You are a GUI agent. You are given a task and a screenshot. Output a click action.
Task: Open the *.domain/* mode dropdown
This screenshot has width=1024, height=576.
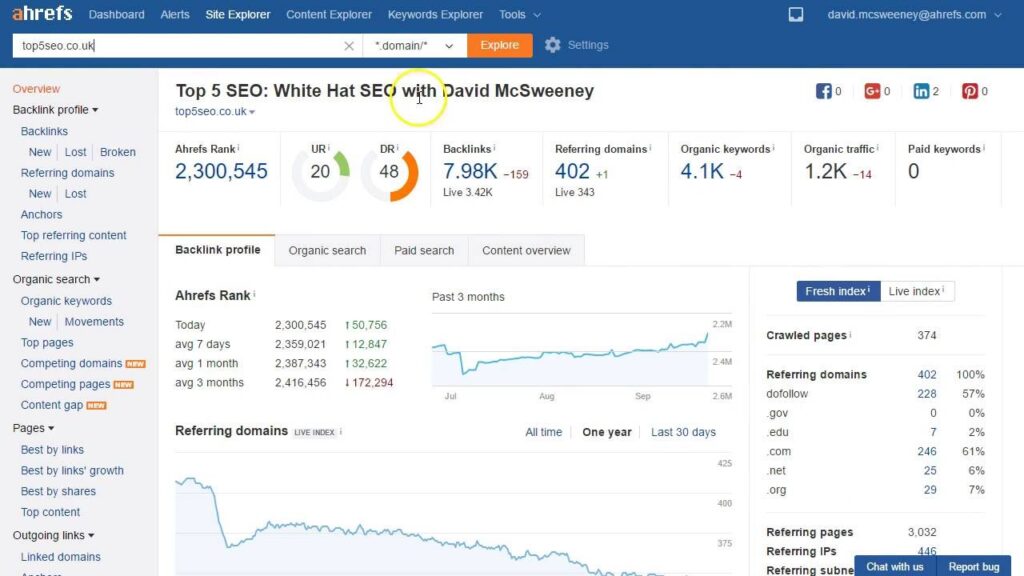(x=415, y=46)
